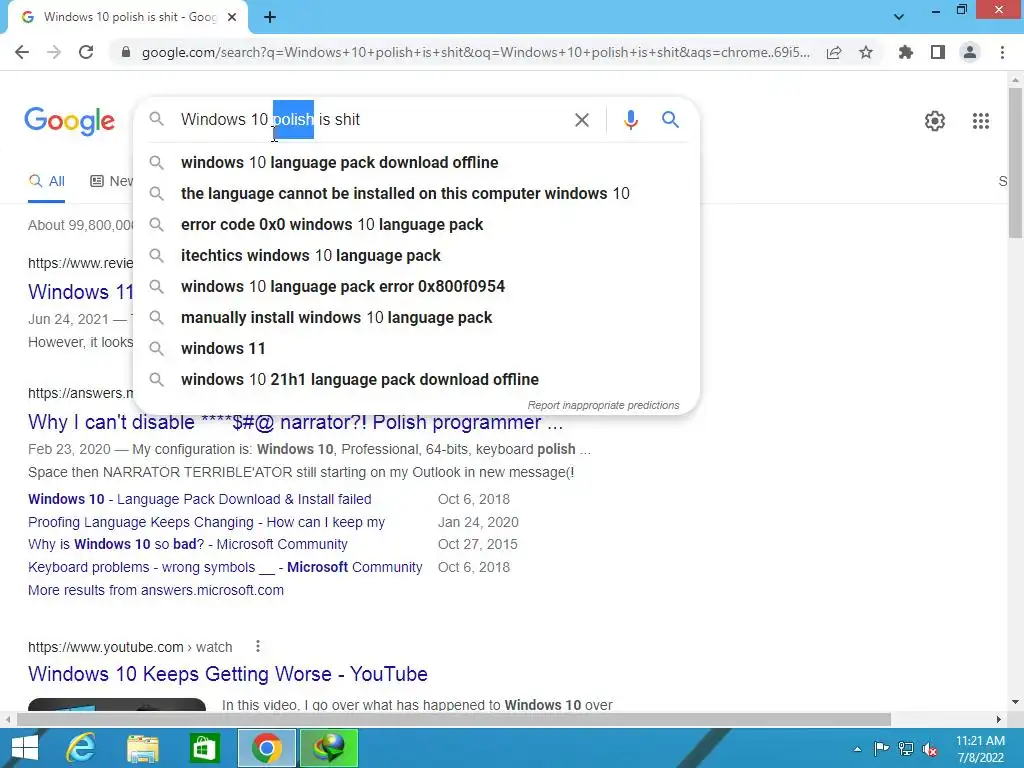
Task: Open 'Windows 10 Keeps Getting Worse - YouTube' result
Action: (228, 674)
